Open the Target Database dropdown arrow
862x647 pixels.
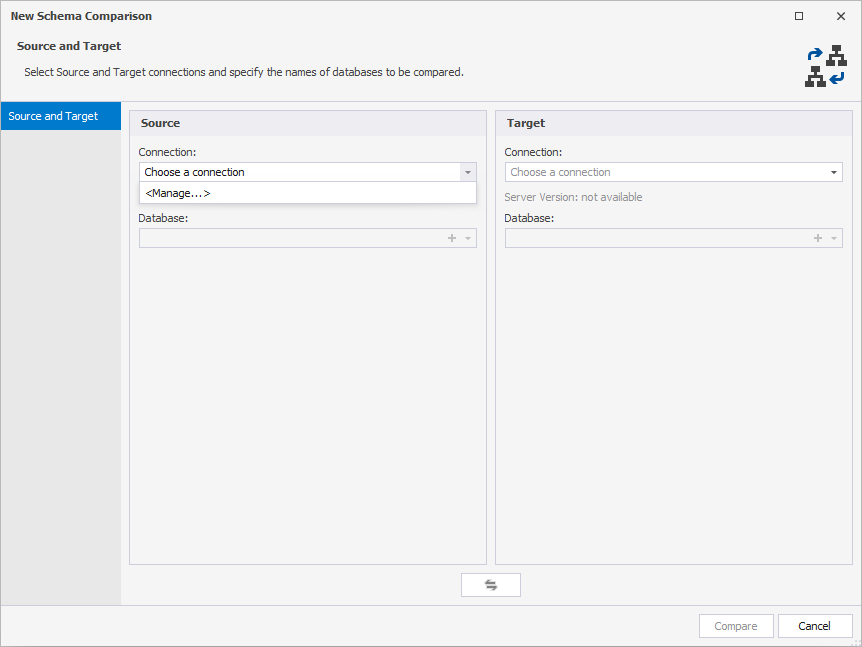pos(834,238)
